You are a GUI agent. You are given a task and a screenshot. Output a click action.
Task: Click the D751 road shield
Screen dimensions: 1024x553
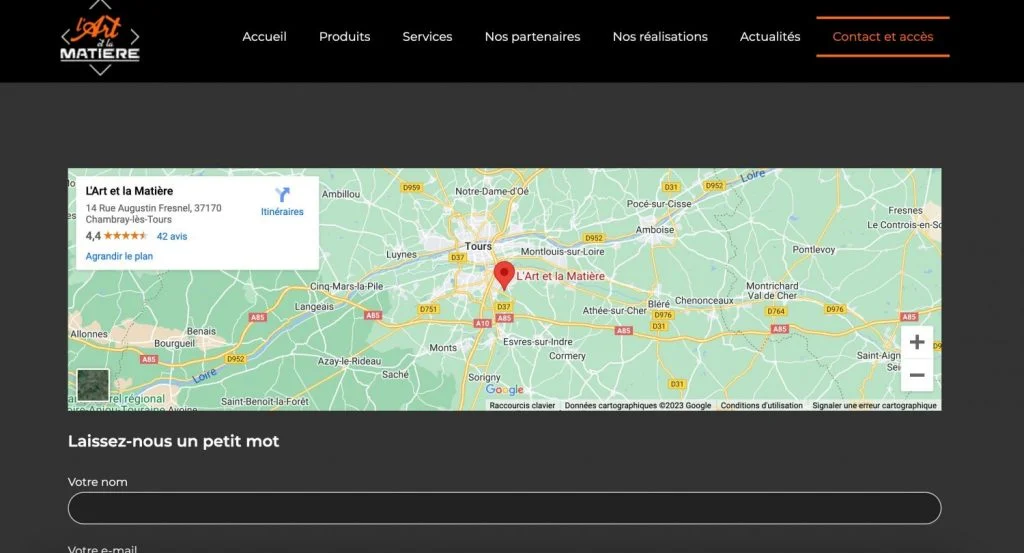point(428,309)
